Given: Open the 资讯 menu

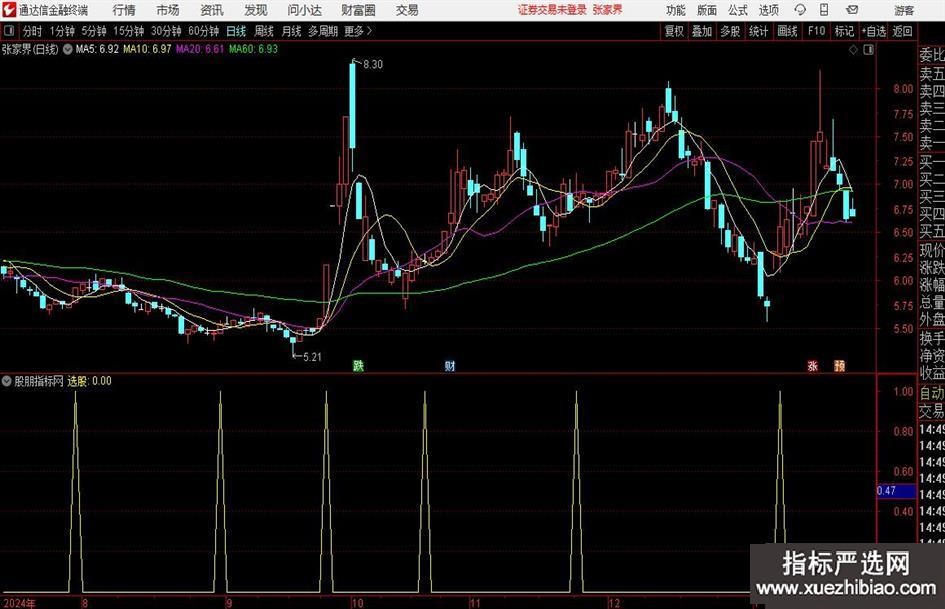Looking at the screenshot, I should (212, 10).
